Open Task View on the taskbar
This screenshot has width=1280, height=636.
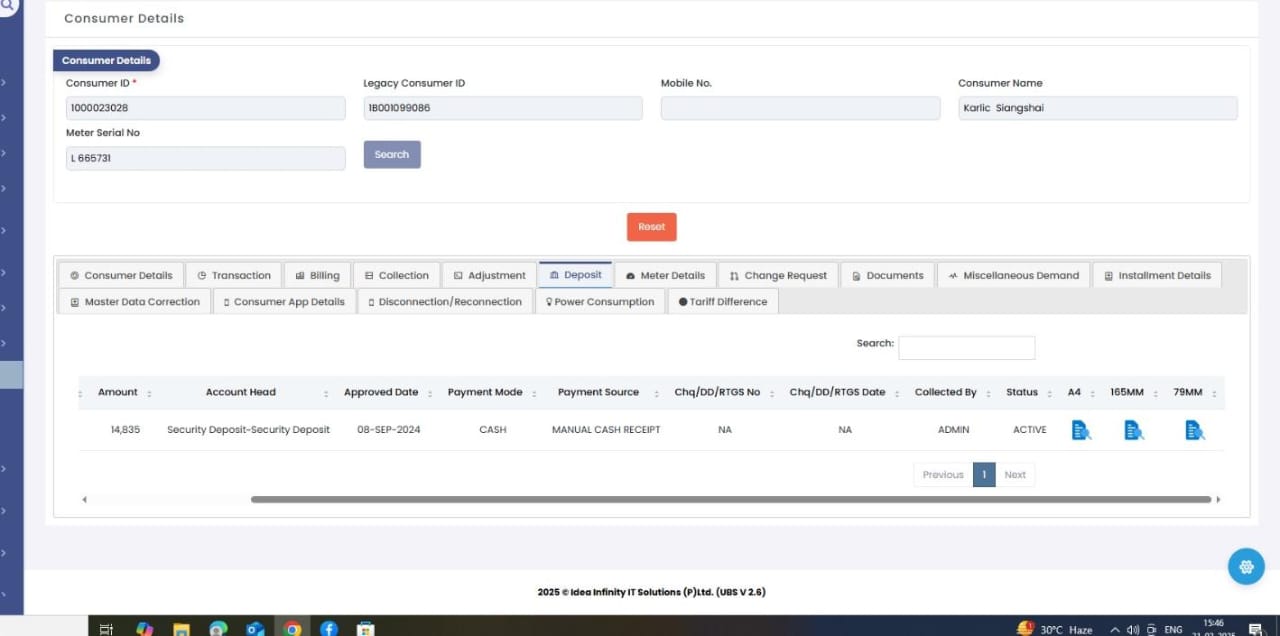click(107, 629)
